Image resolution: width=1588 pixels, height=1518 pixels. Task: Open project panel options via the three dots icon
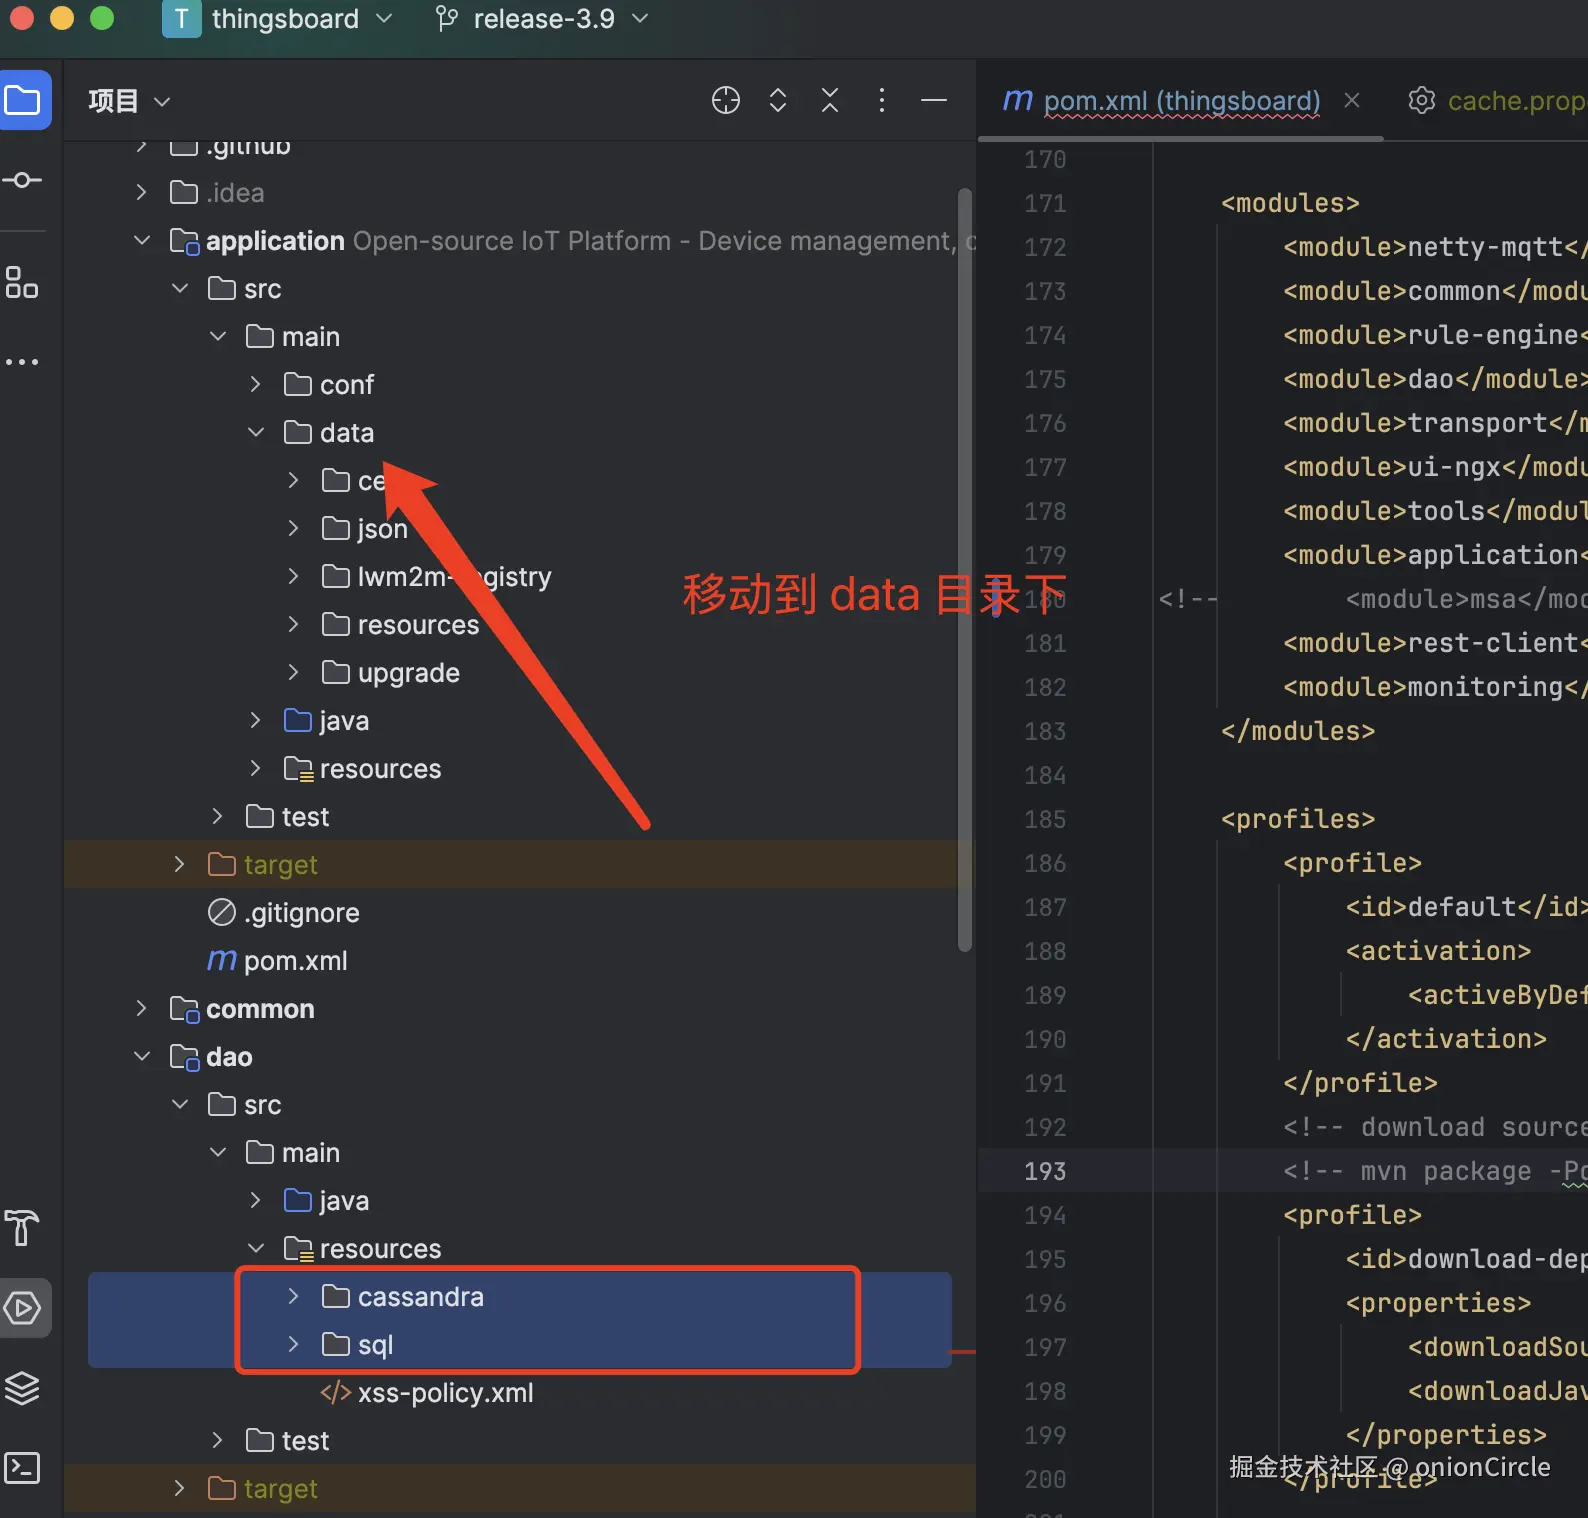pyautogui.click(x=882, y=100)
